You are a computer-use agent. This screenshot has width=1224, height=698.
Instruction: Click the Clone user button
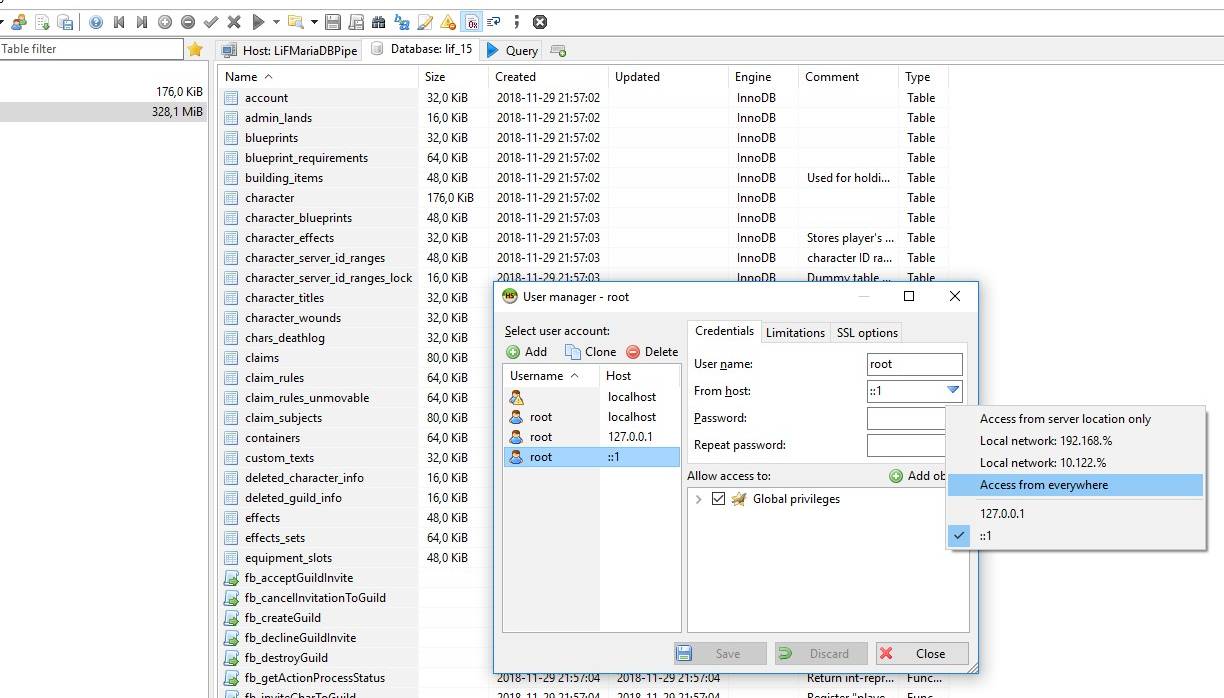coord(590,352)
